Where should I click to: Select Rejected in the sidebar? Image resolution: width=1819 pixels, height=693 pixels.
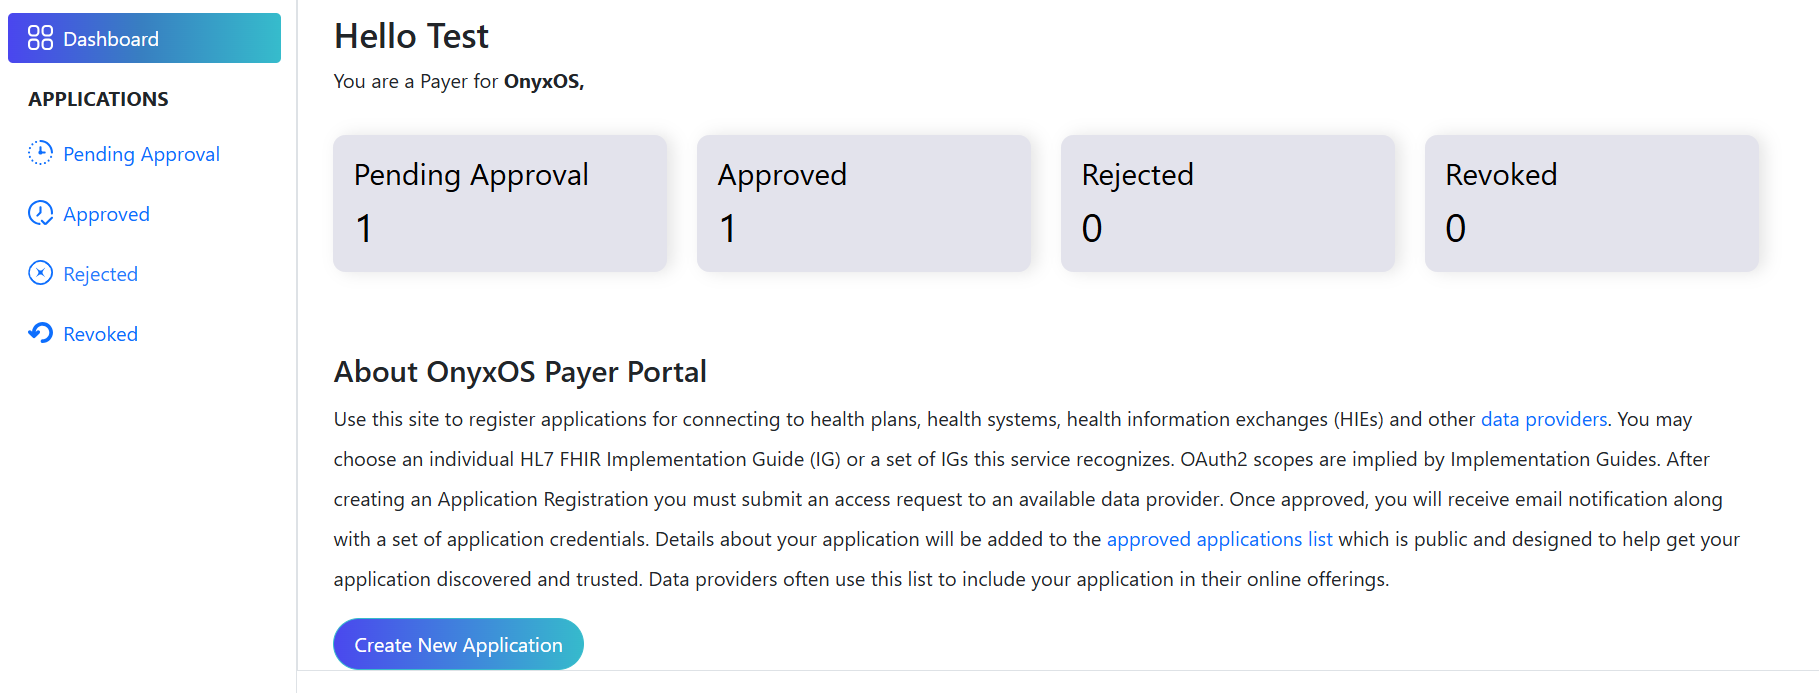100,274
